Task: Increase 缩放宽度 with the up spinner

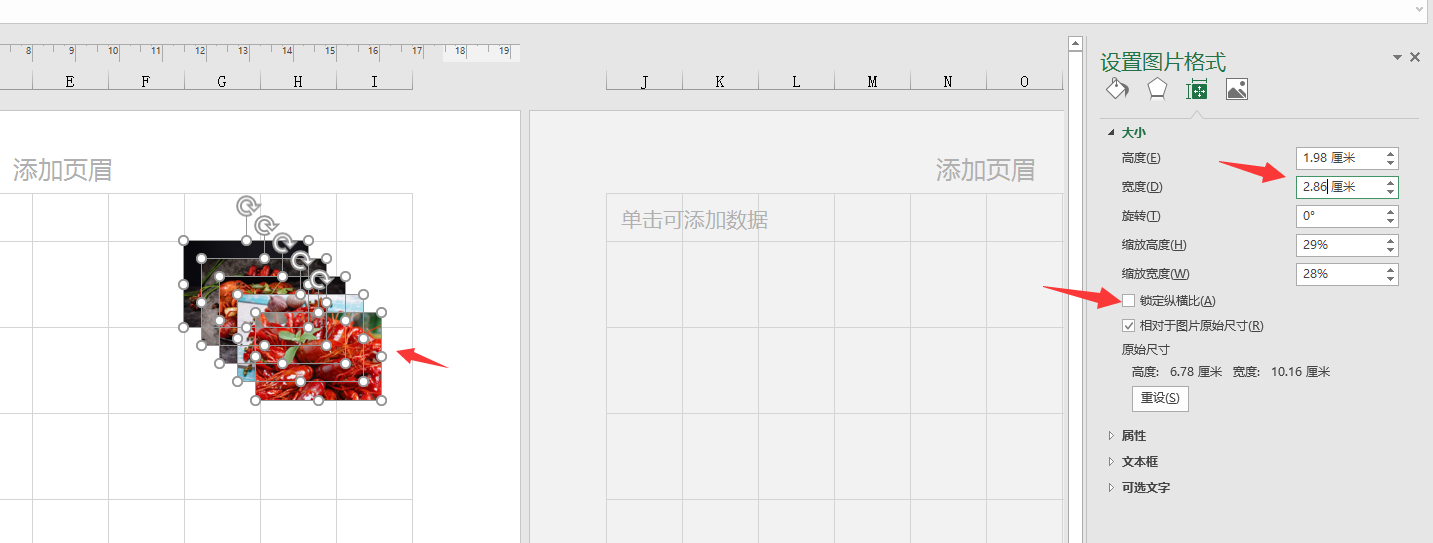Action: [1391, 269]
